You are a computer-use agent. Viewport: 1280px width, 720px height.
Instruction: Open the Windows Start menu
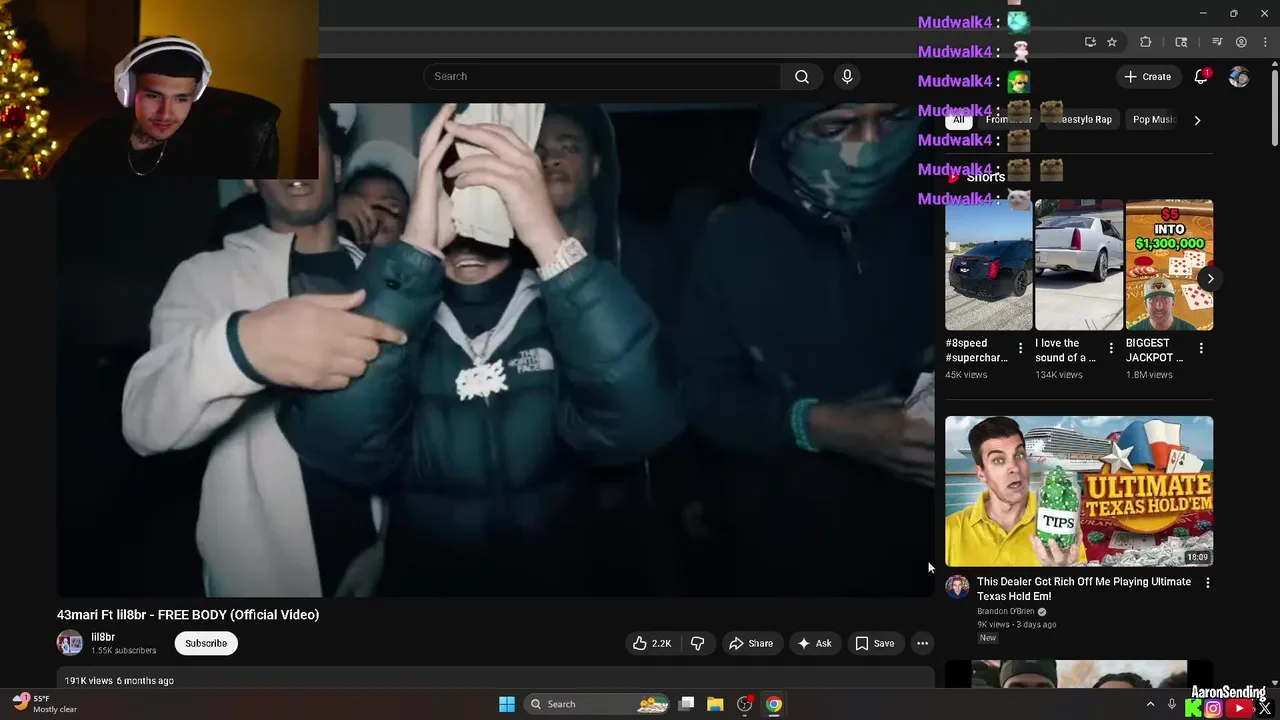tap(507, 704)
